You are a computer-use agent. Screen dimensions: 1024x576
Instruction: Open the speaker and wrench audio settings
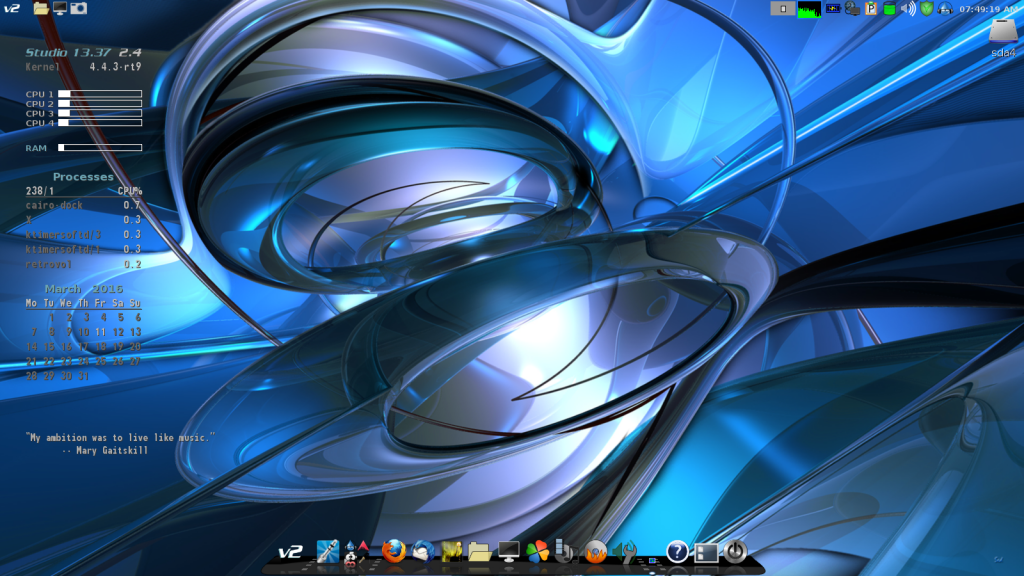(x=625, y=551)
